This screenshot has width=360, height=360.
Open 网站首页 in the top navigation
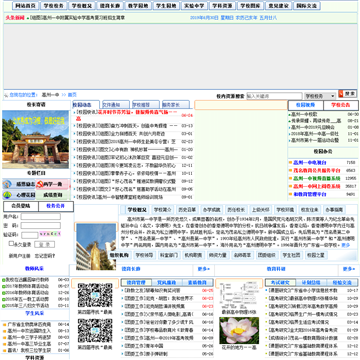25,6
